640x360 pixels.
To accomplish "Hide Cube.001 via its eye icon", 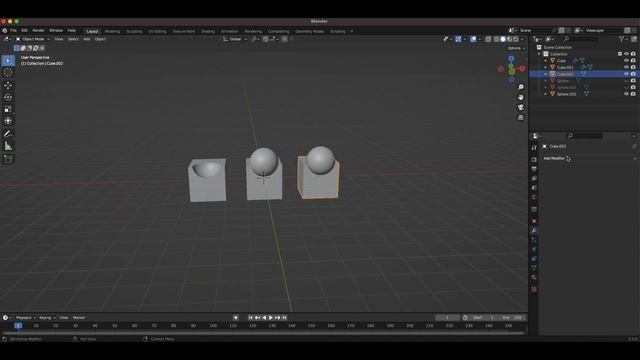I will coord(626,67).
